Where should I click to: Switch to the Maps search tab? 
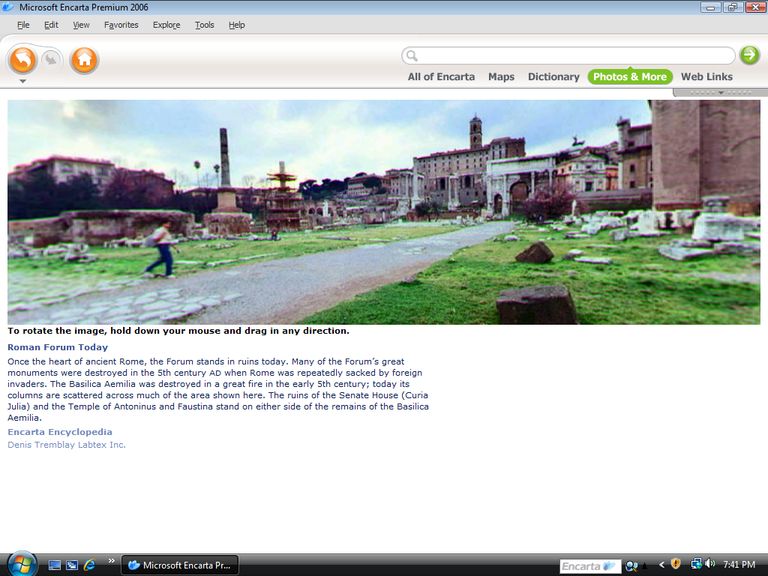coord(501,77)
